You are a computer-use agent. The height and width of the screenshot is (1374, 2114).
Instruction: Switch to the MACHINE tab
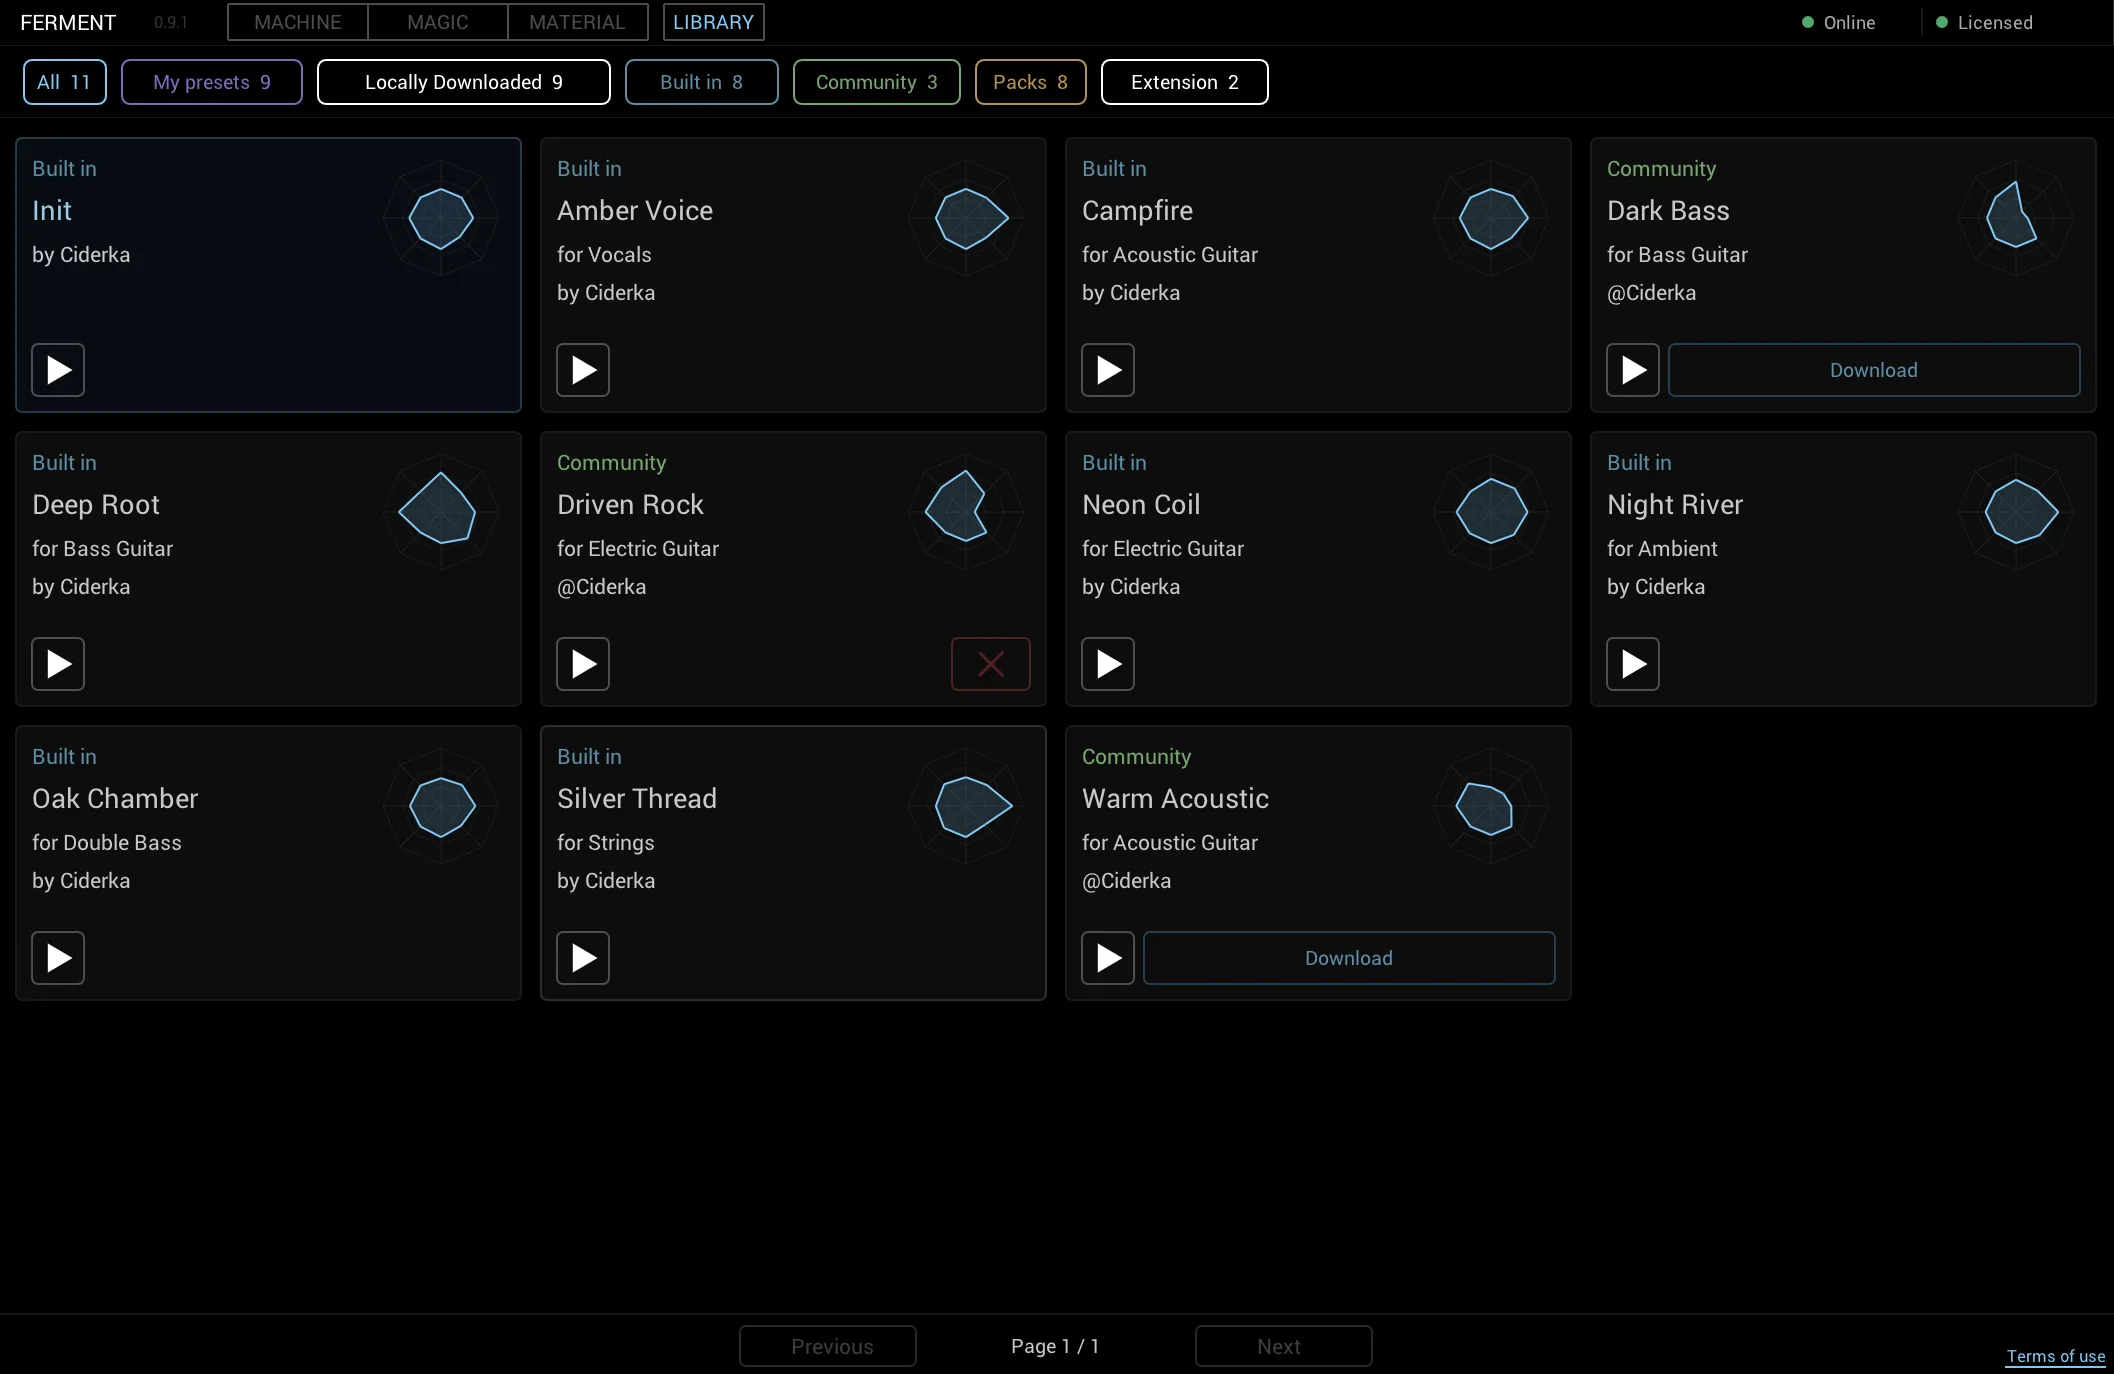pos(298,22)
